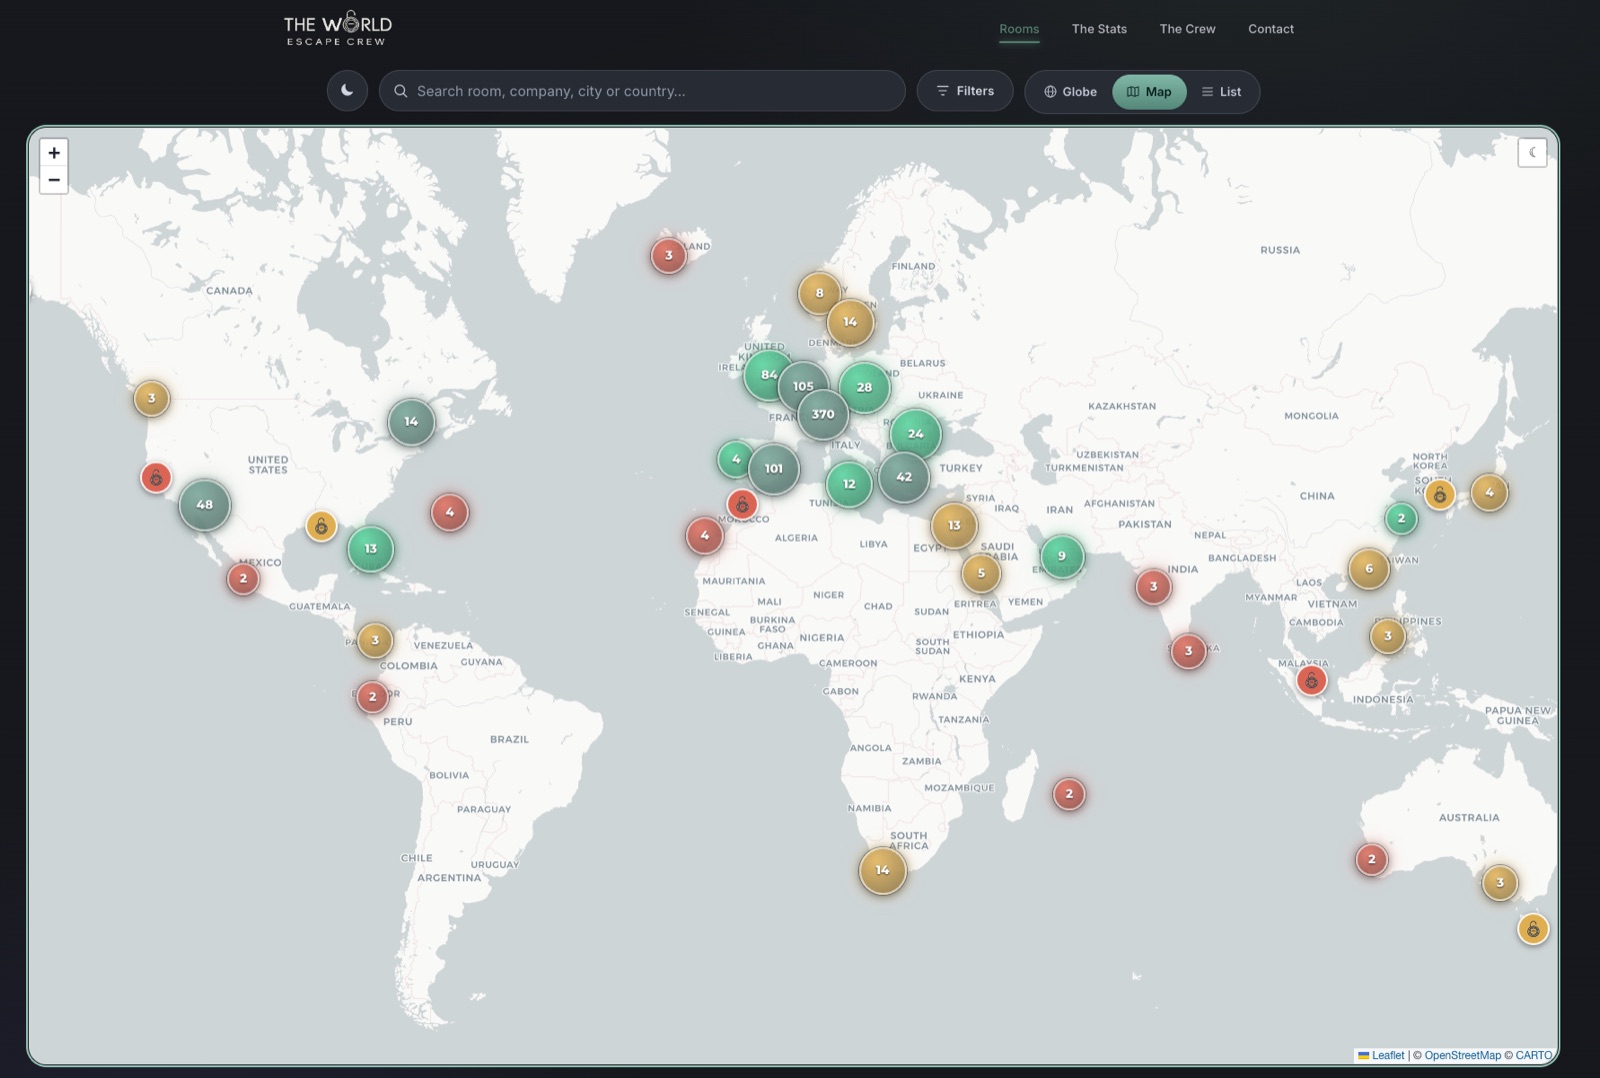Expand the 84 cluster over United Kingdom

coord(768,375)
